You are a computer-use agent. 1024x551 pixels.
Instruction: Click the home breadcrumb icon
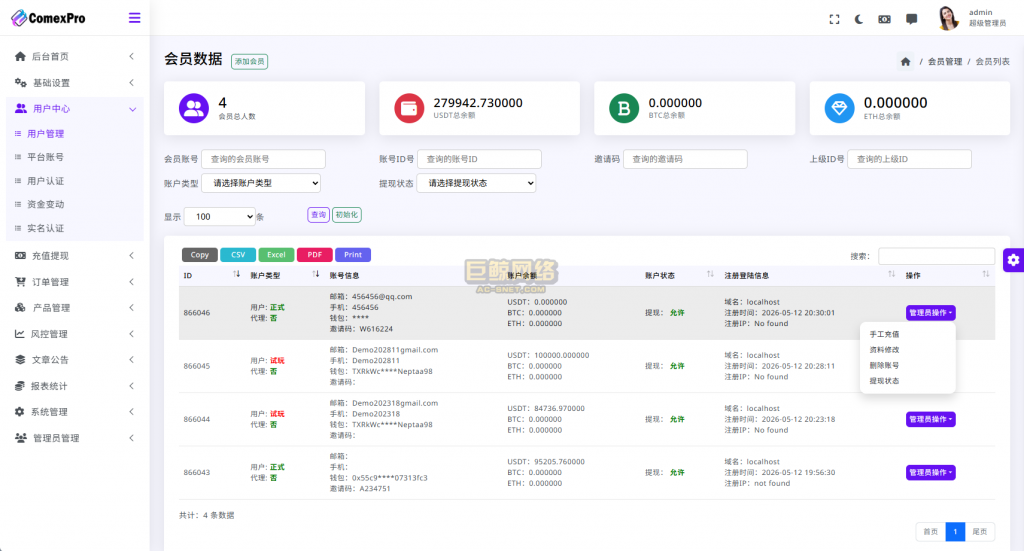905,61
